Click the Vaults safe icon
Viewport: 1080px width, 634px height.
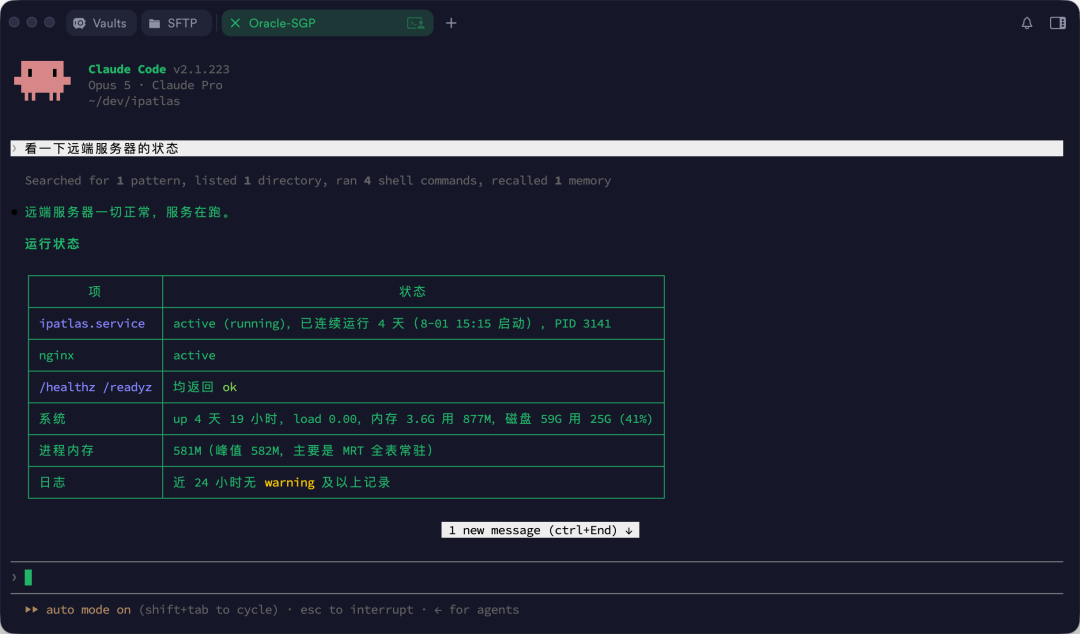(x=79, y=23)
